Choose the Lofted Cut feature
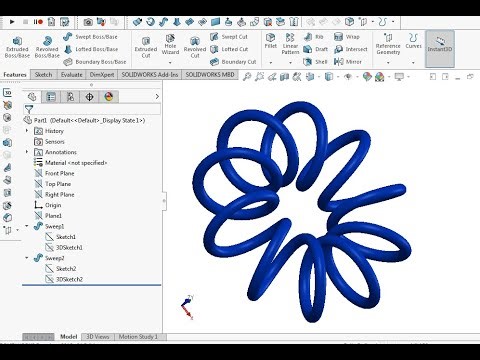 click(229, 49)
